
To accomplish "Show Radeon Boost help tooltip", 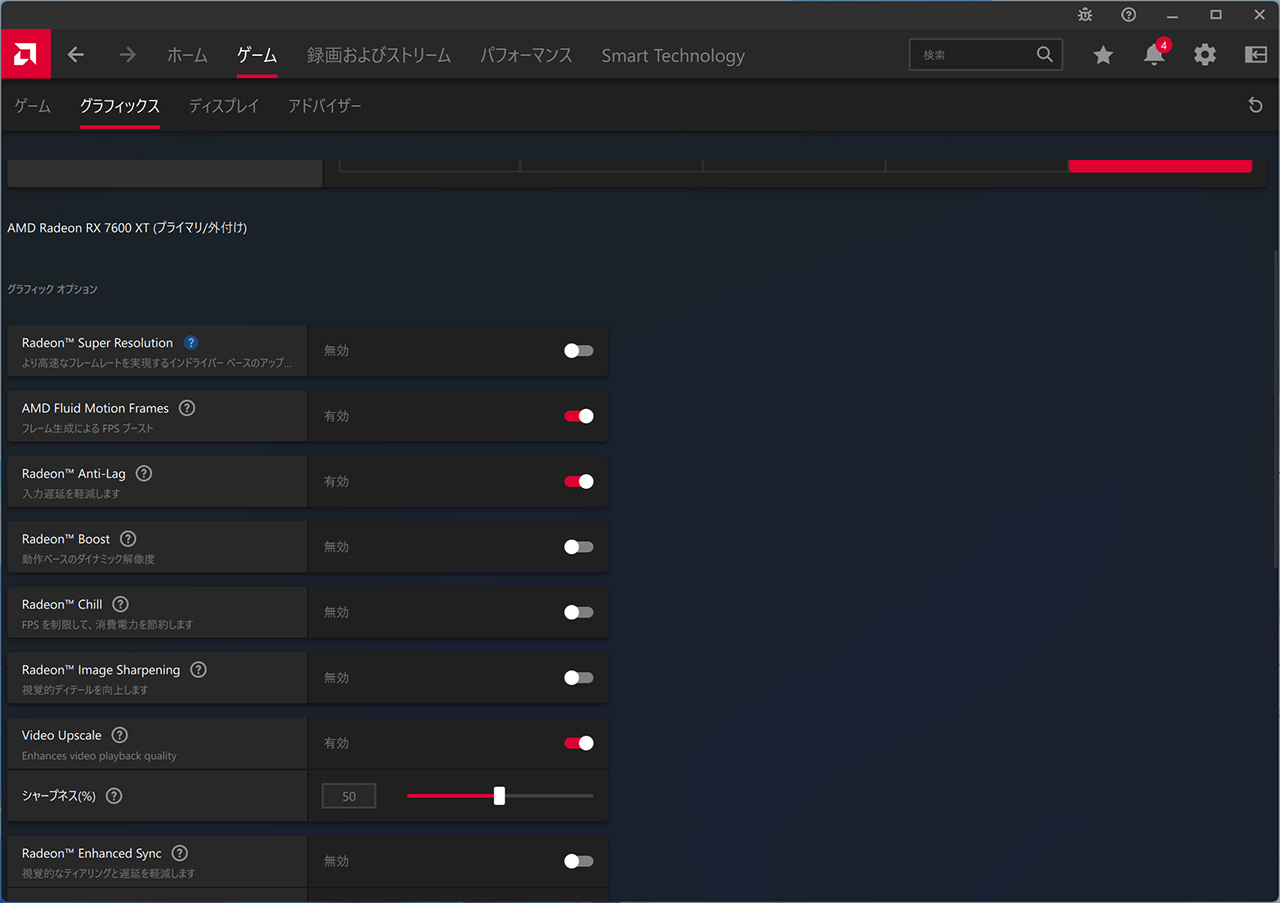I will [128, 539].
